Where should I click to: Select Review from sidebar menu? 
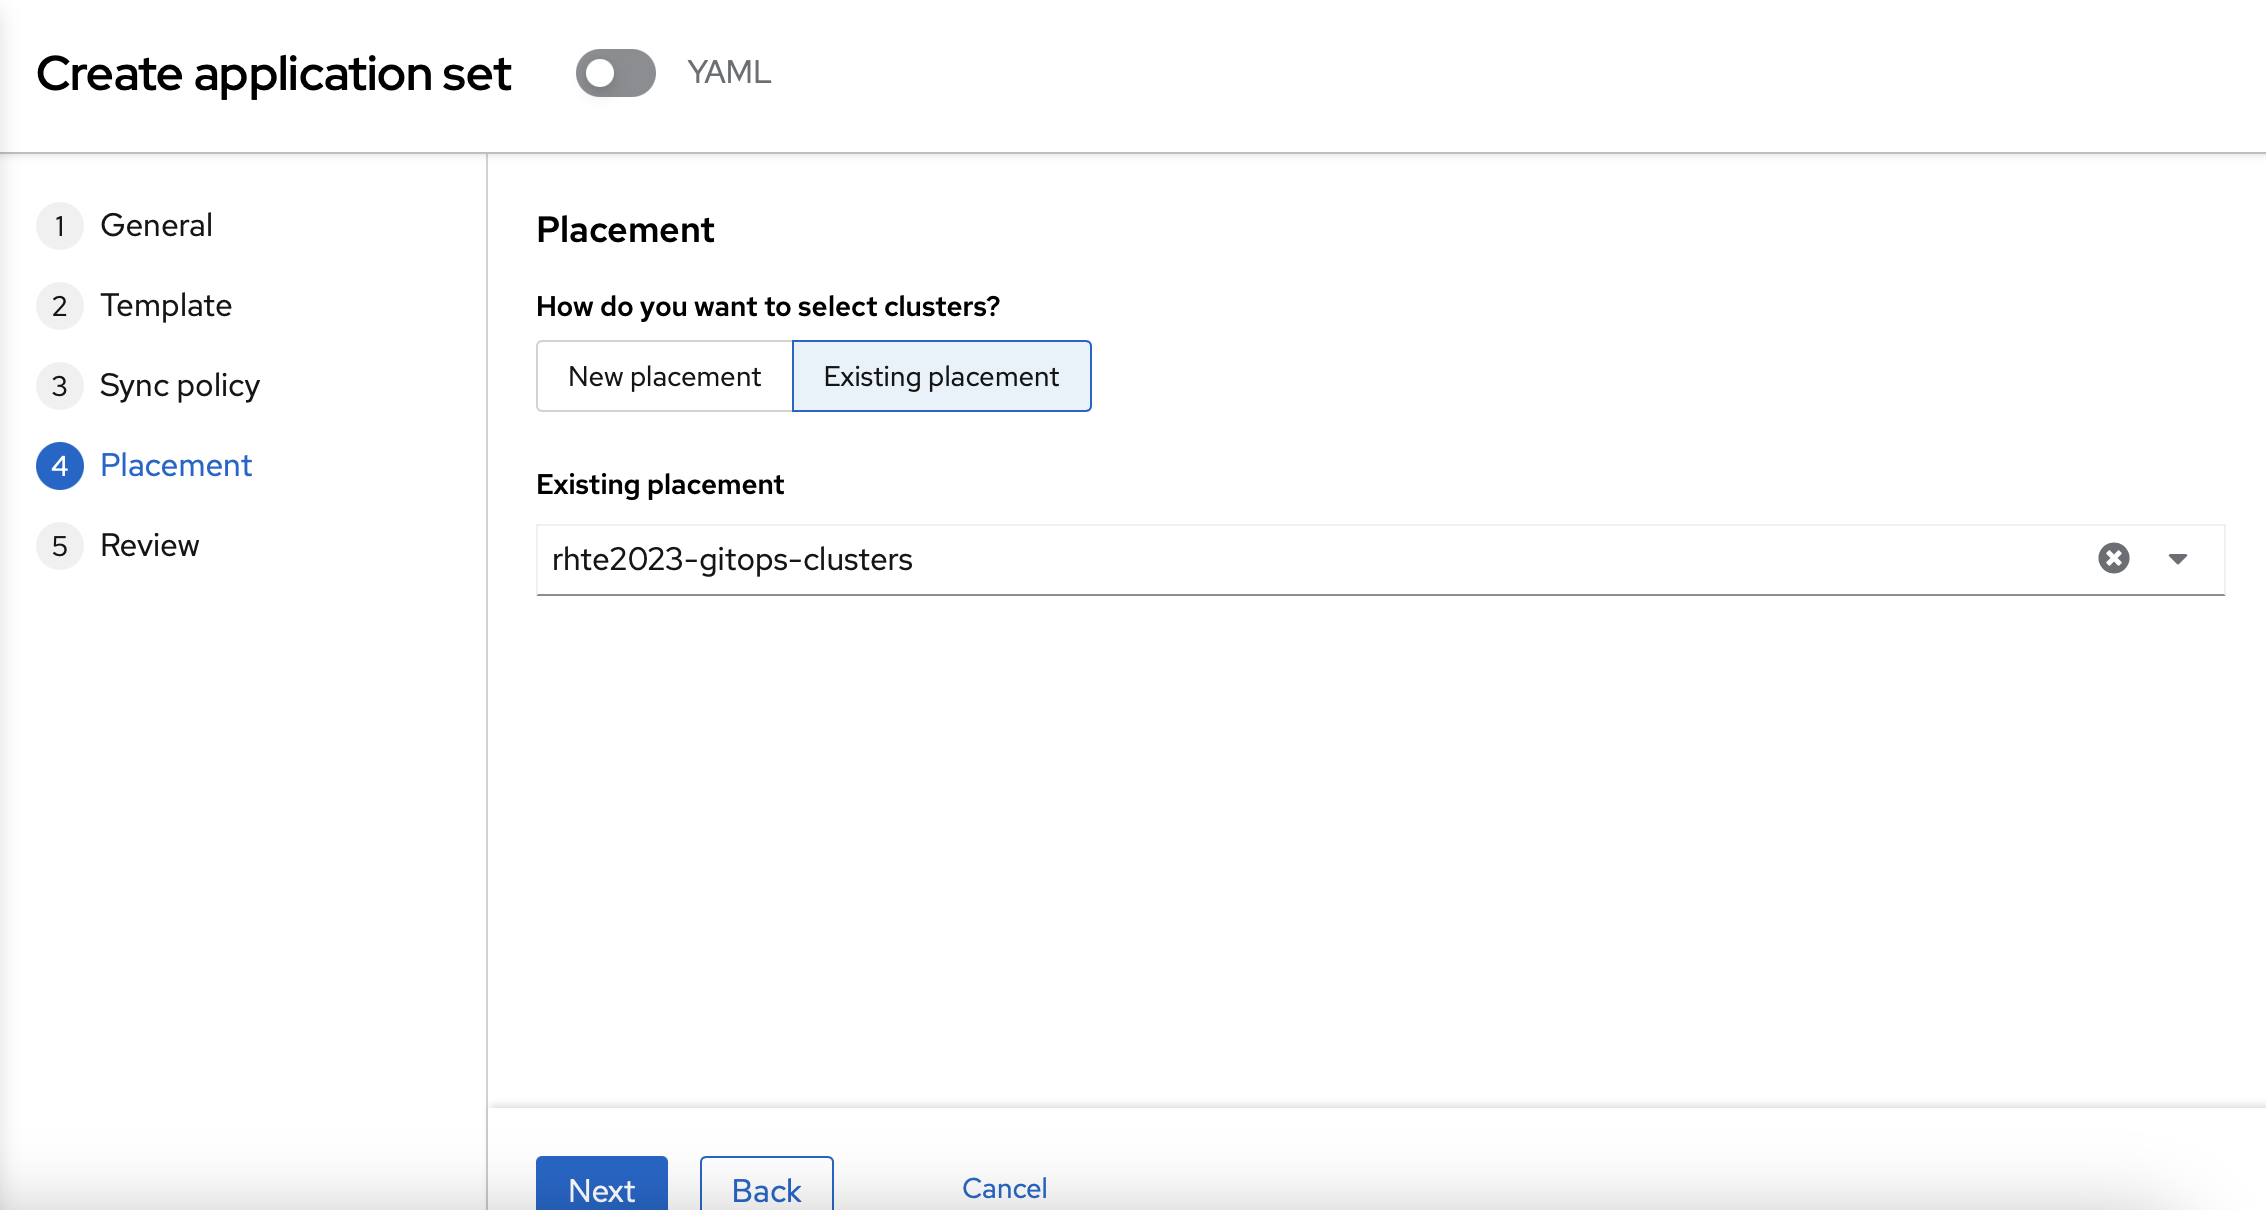[x=150, y=543]
